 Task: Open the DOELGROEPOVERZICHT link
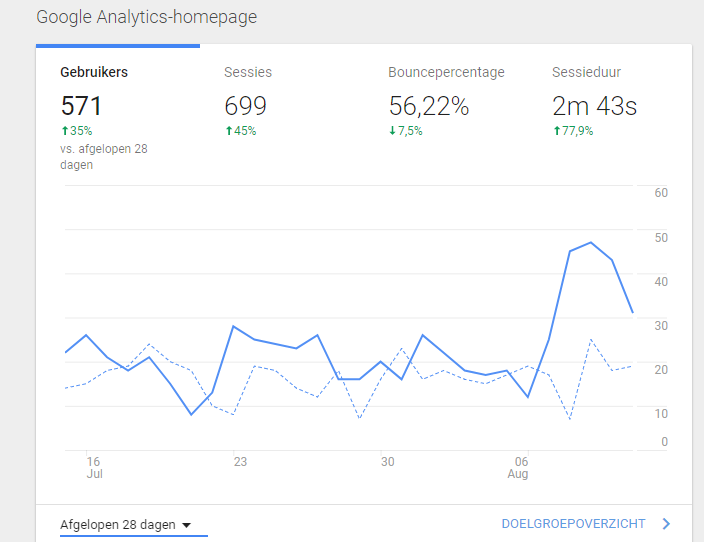(573, 524)
